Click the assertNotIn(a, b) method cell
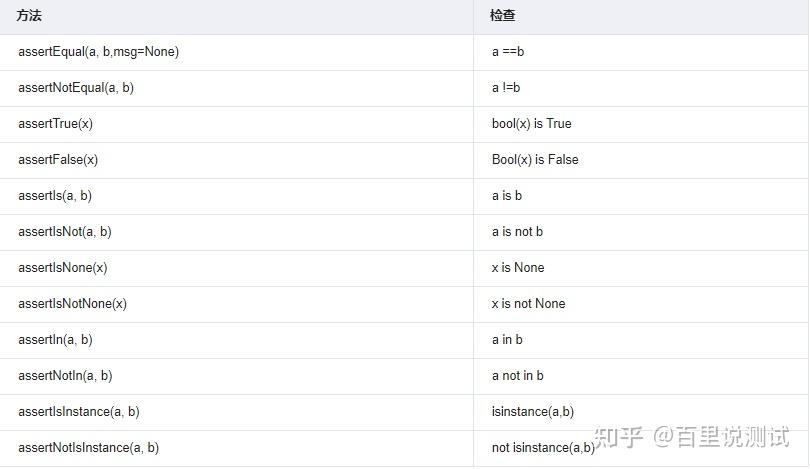810x469 pixels. 65,375
